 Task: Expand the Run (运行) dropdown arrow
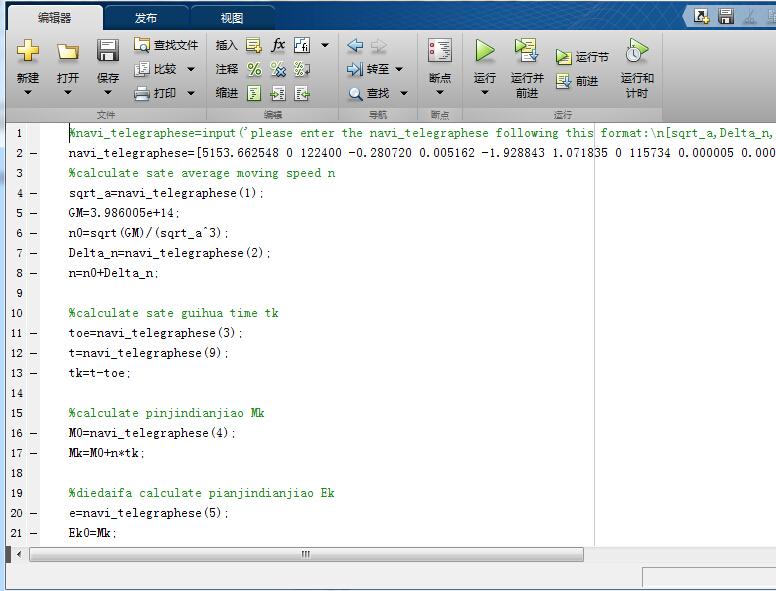pos(485,93)
